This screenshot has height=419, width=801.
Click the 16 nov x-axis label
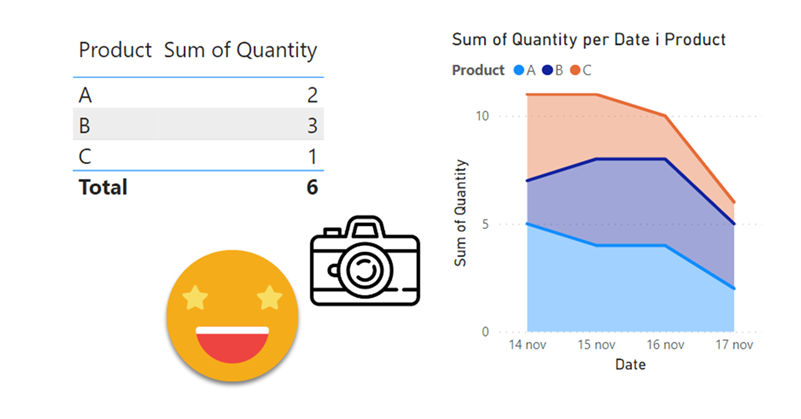[x=665, y=345]
